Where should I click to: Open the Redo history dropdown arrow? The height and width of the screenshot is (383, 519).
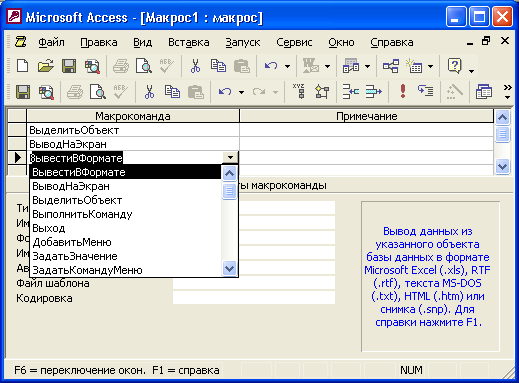tap(275, 92)
